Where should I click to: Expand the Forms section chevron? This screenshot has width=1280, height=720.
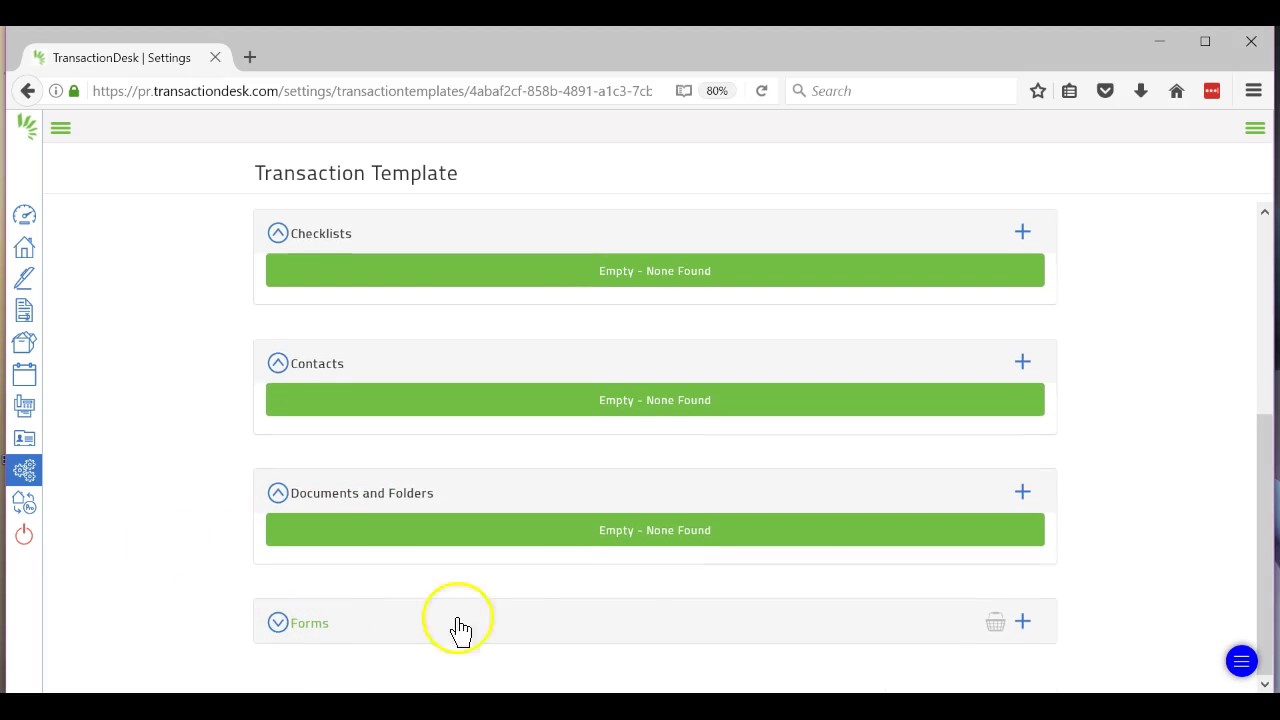click(278, 623)
